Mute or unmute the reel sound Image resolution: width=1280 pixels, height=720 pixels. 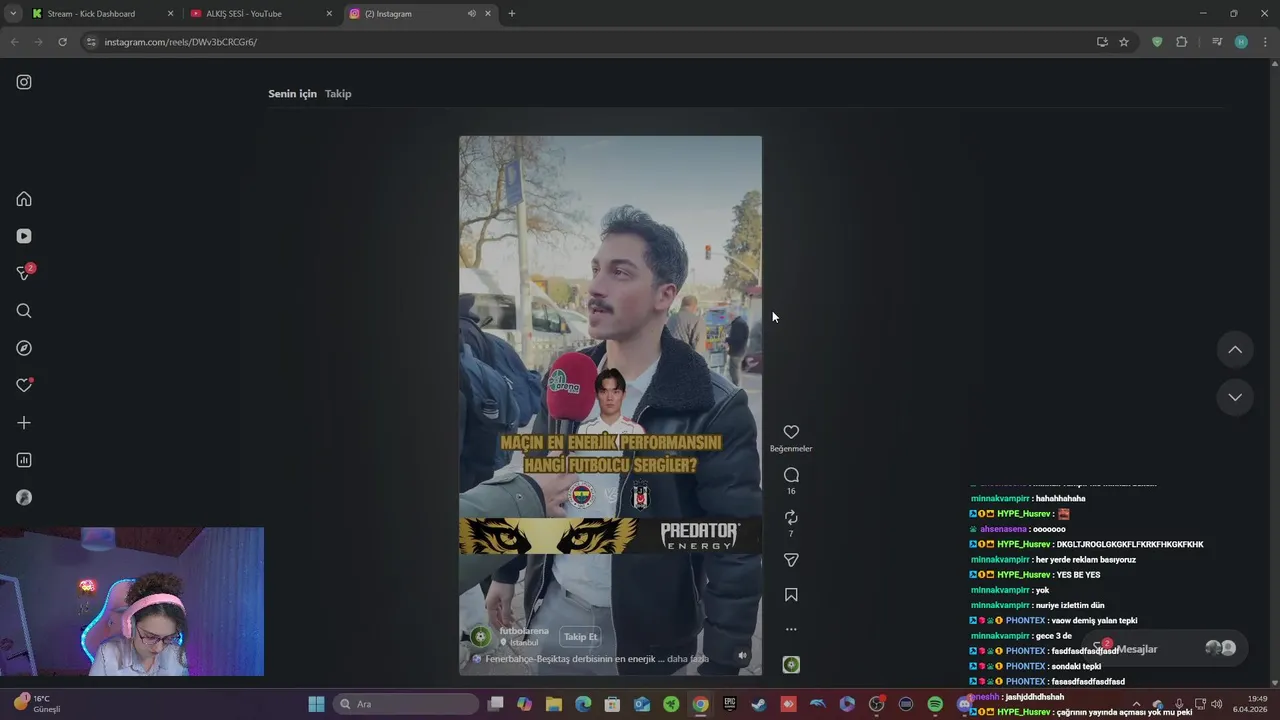click(x=742, y=656)
